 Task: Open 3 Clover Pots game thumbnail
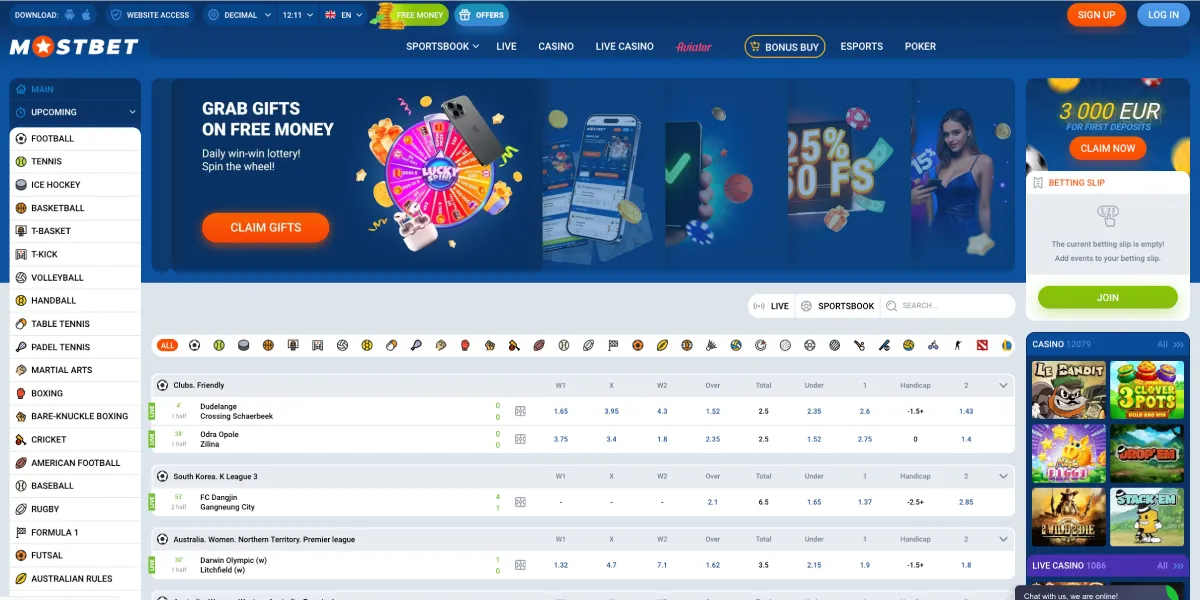(x=1147, y=390)
